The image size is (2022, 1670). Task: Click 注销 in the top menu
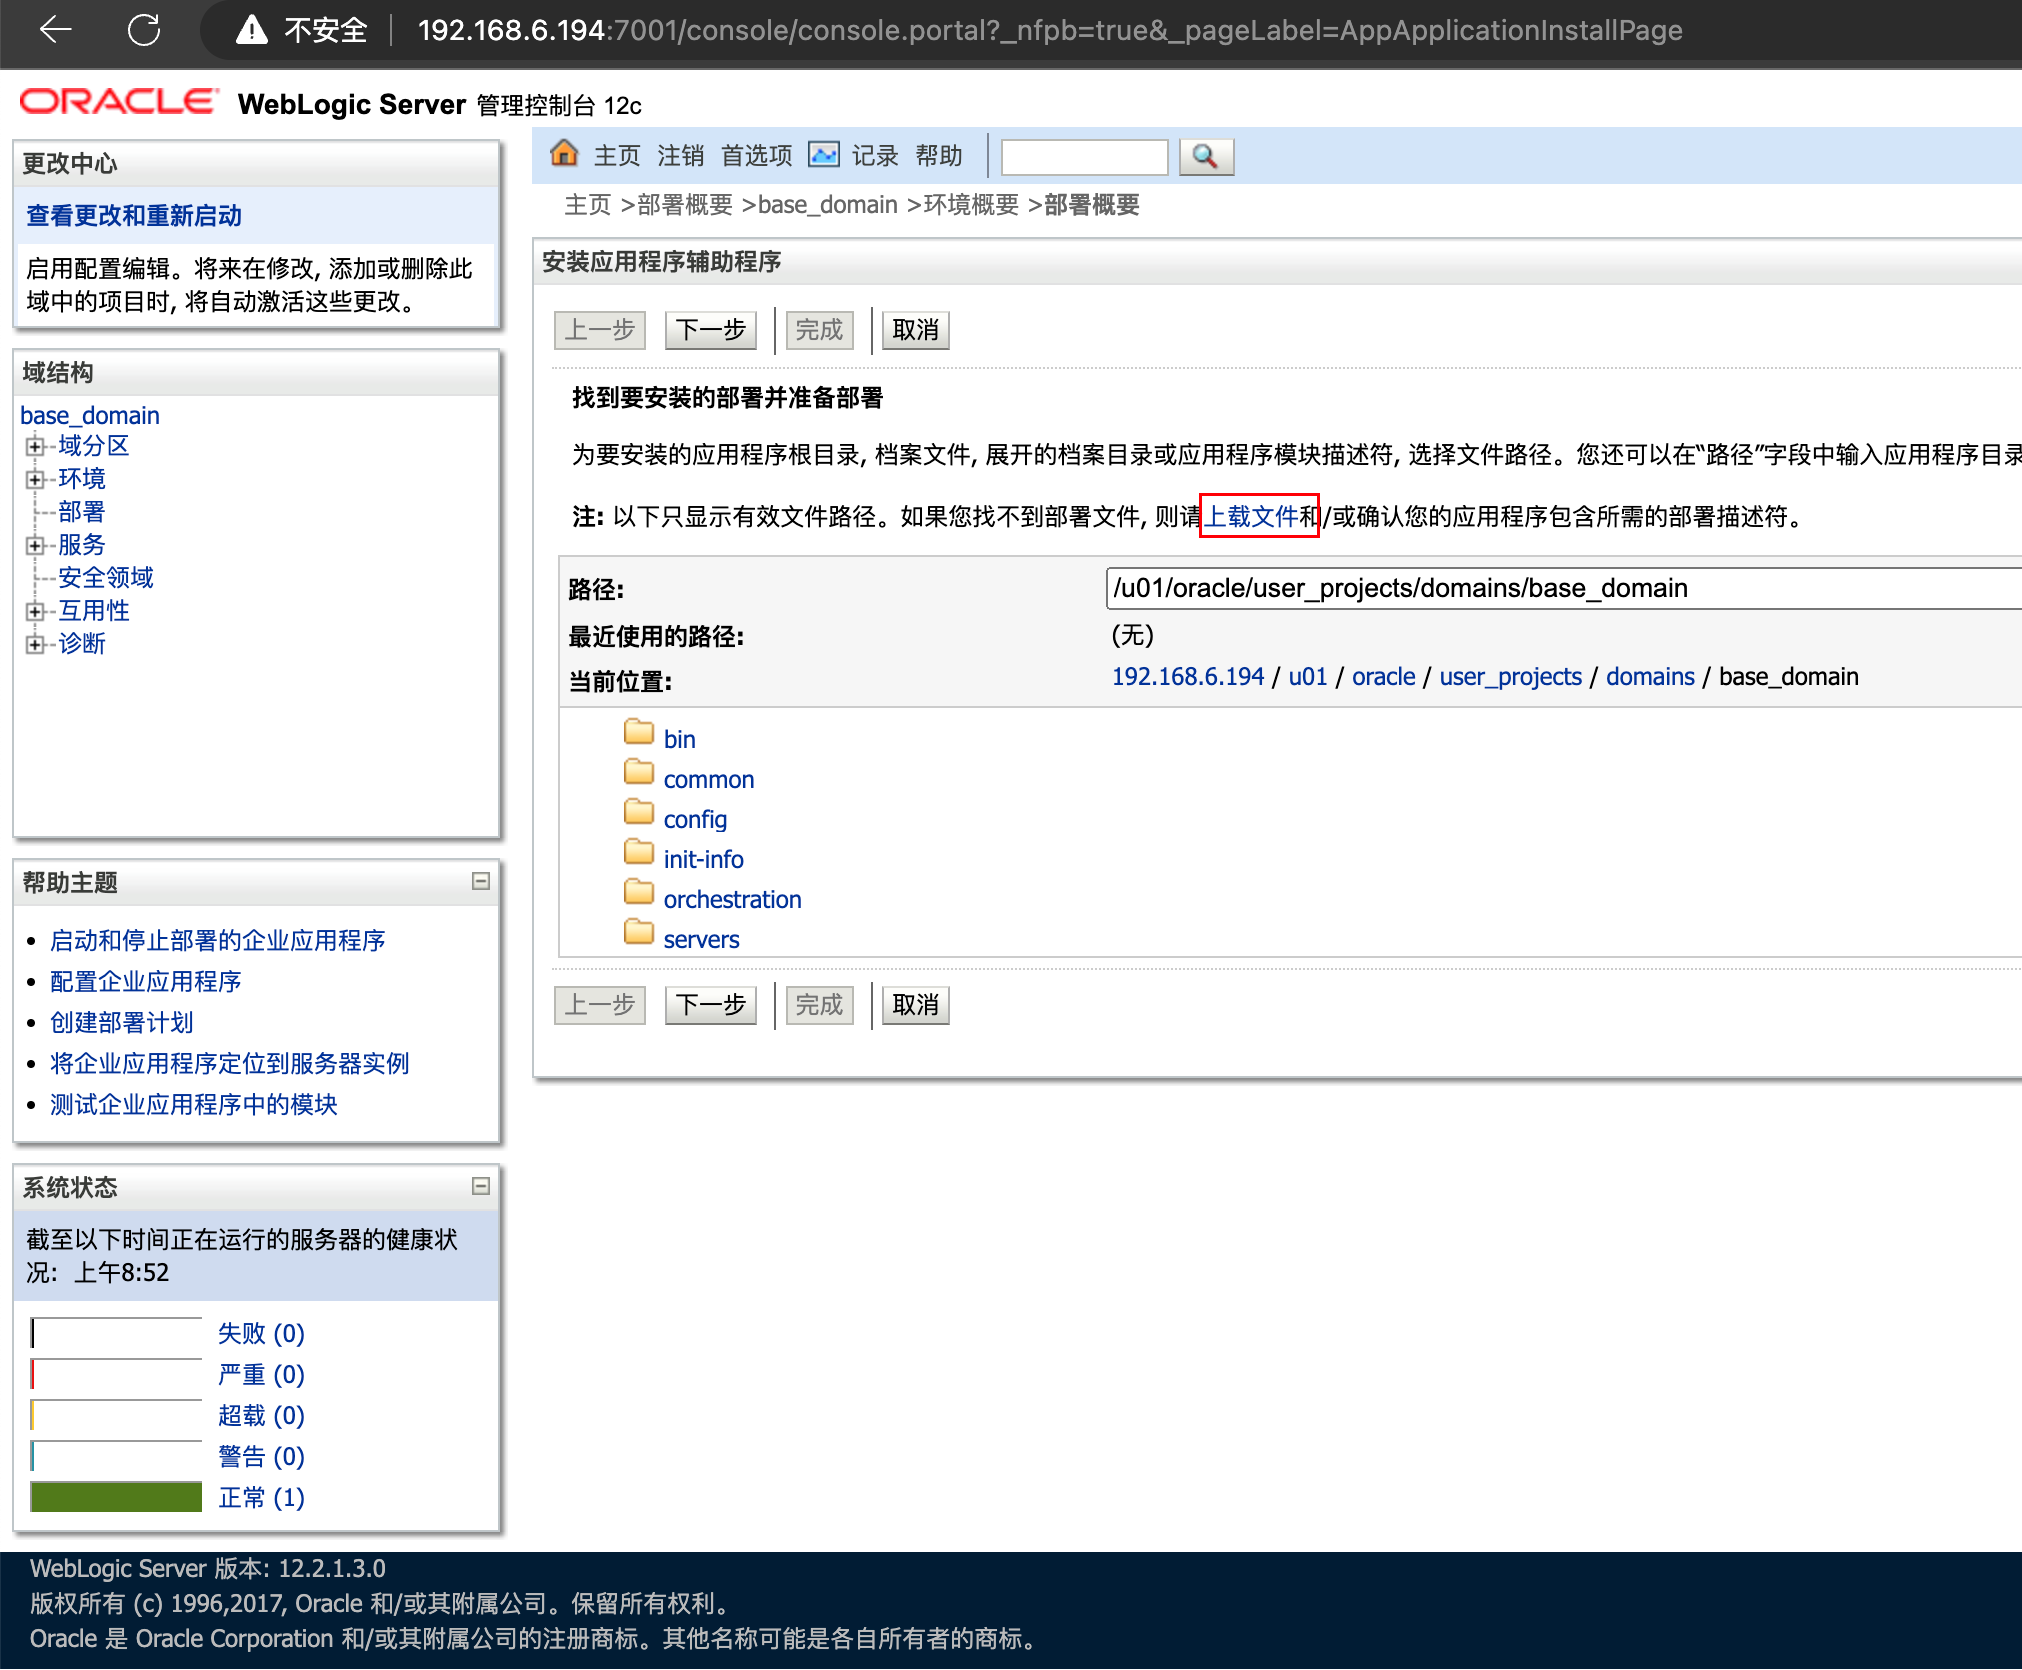(680, 156)
